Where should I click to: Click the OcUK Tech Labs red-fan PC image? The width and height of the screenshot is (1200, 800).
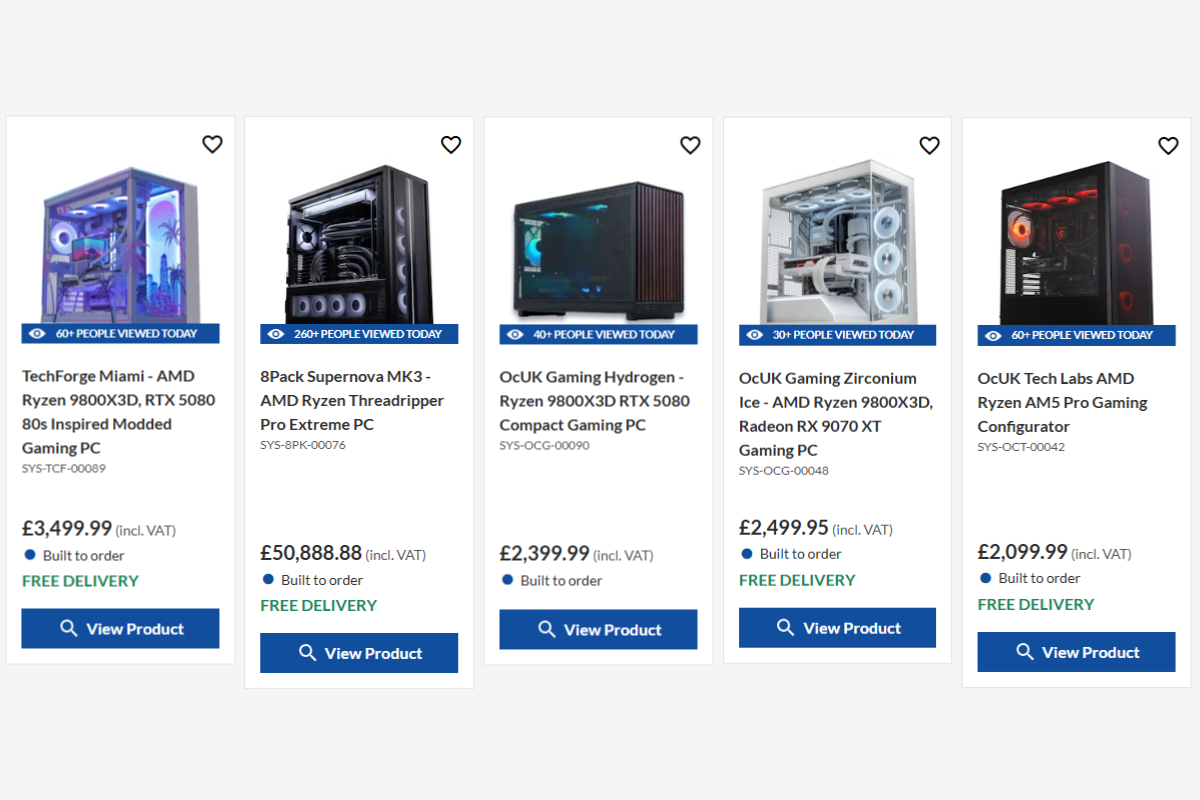(x=1076, y=243)
